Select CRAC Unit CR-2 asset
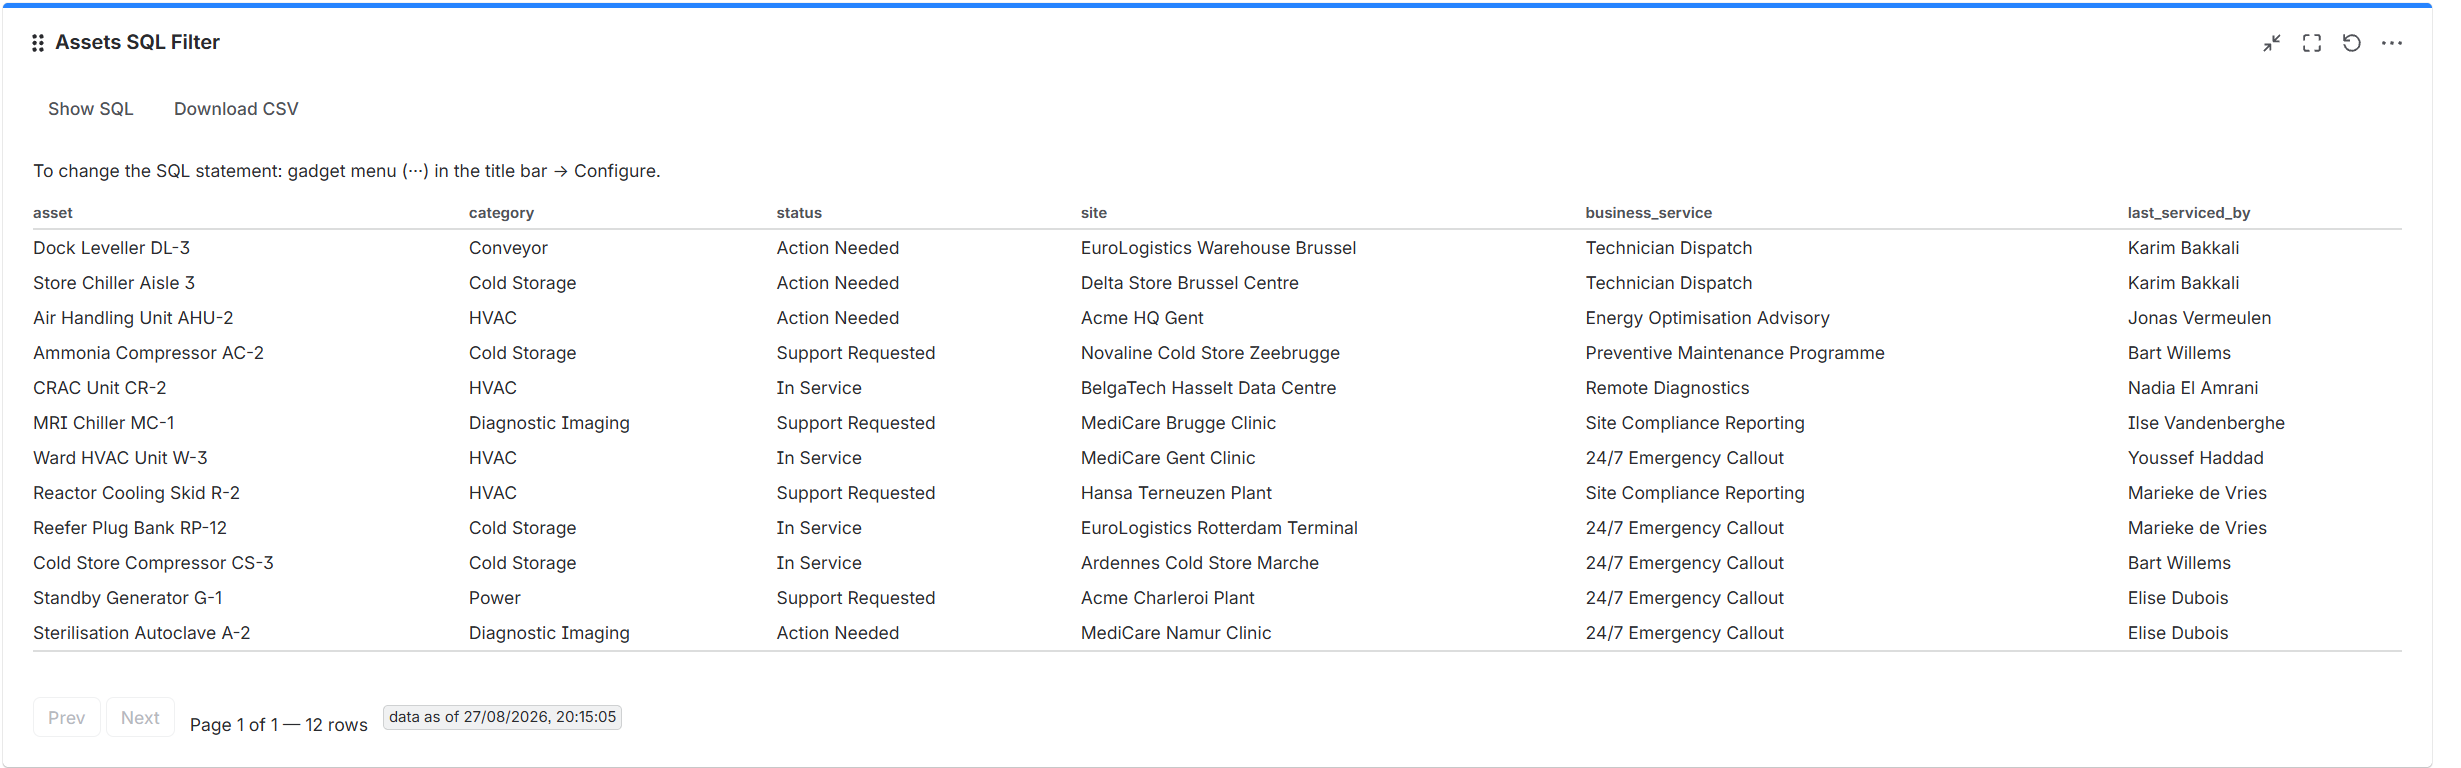2461x768 pixels. click(100, 388)
